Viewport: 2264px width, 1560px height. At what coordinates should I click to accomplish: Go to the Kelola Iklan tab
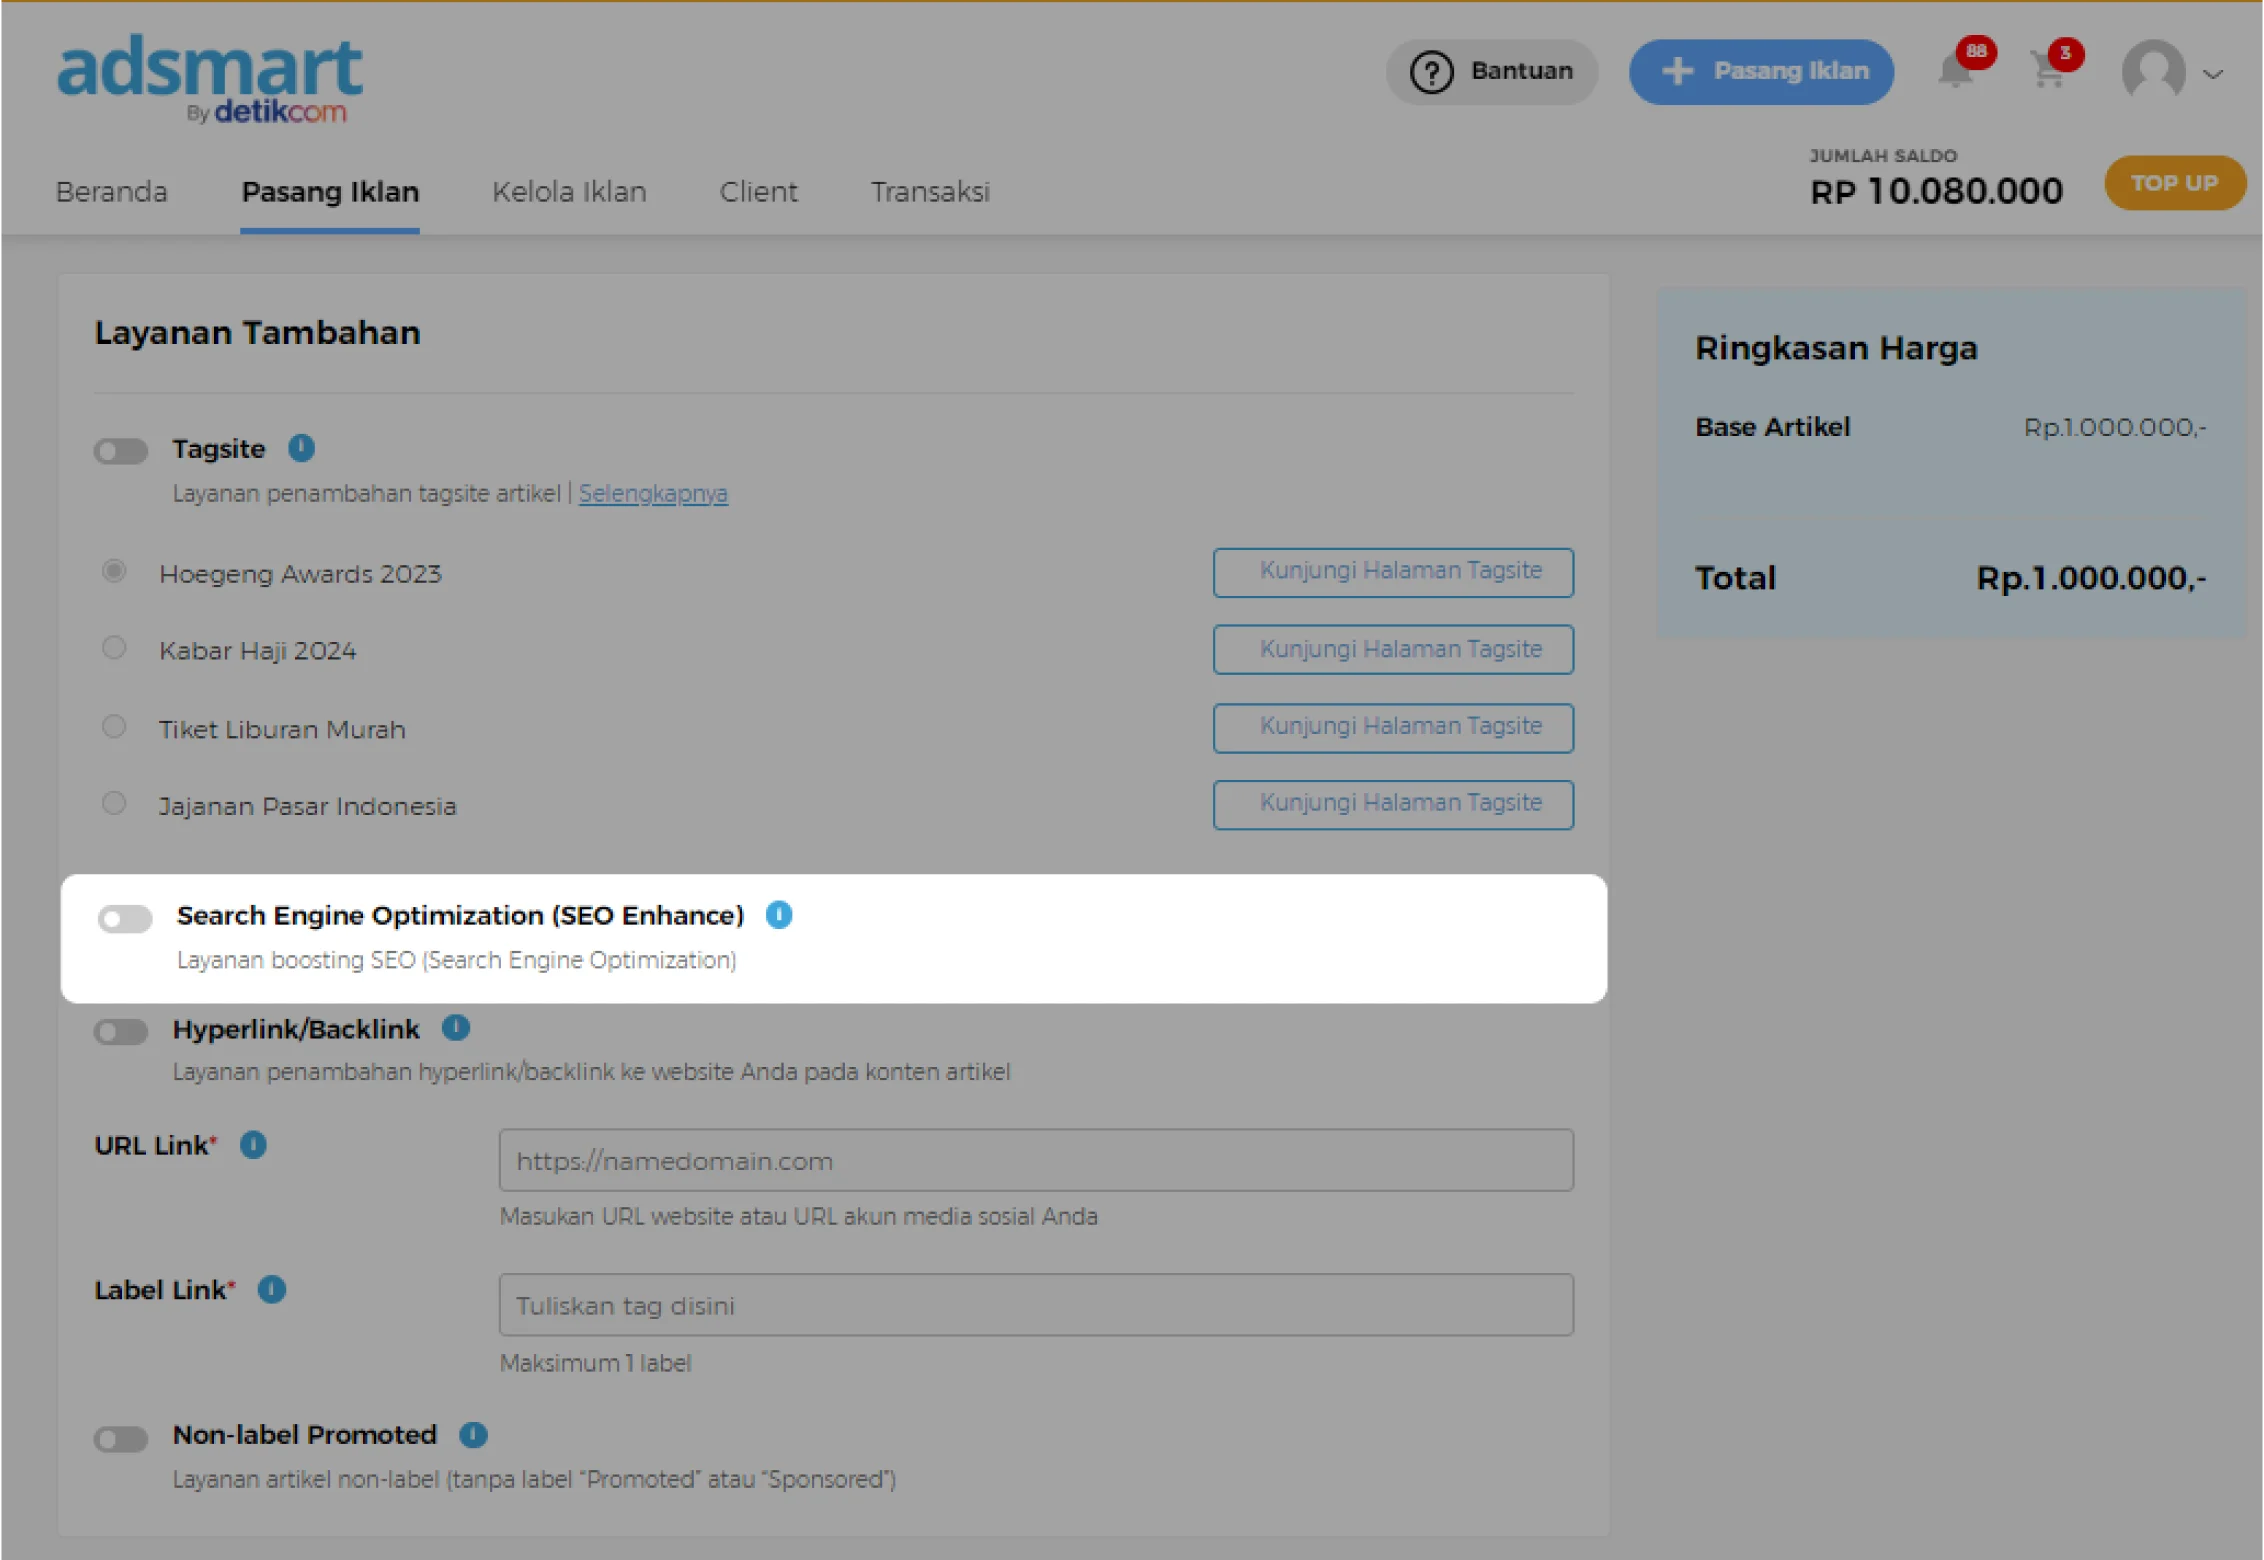click(x=569, y=192)
